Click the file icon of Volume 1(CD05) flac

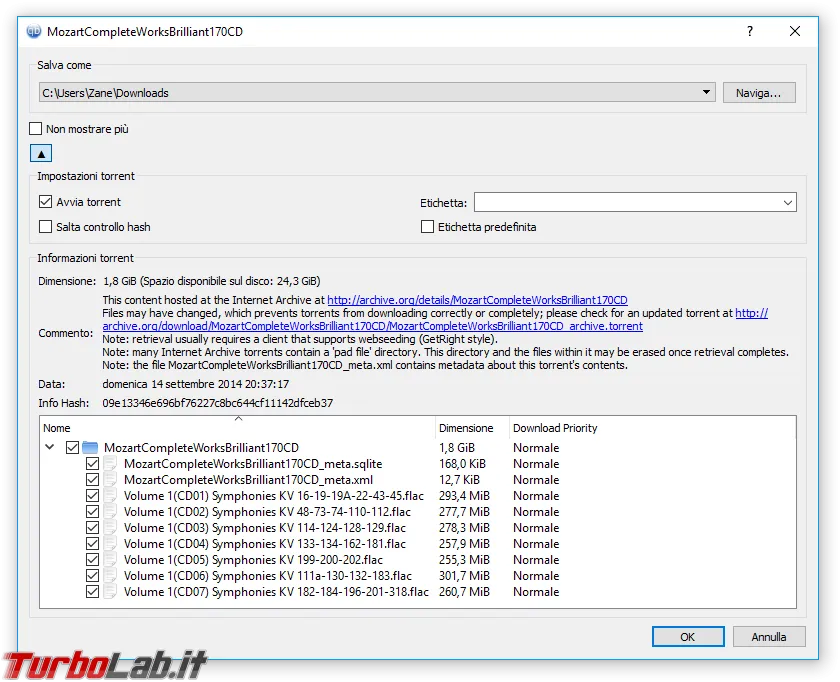coord(110,560)
